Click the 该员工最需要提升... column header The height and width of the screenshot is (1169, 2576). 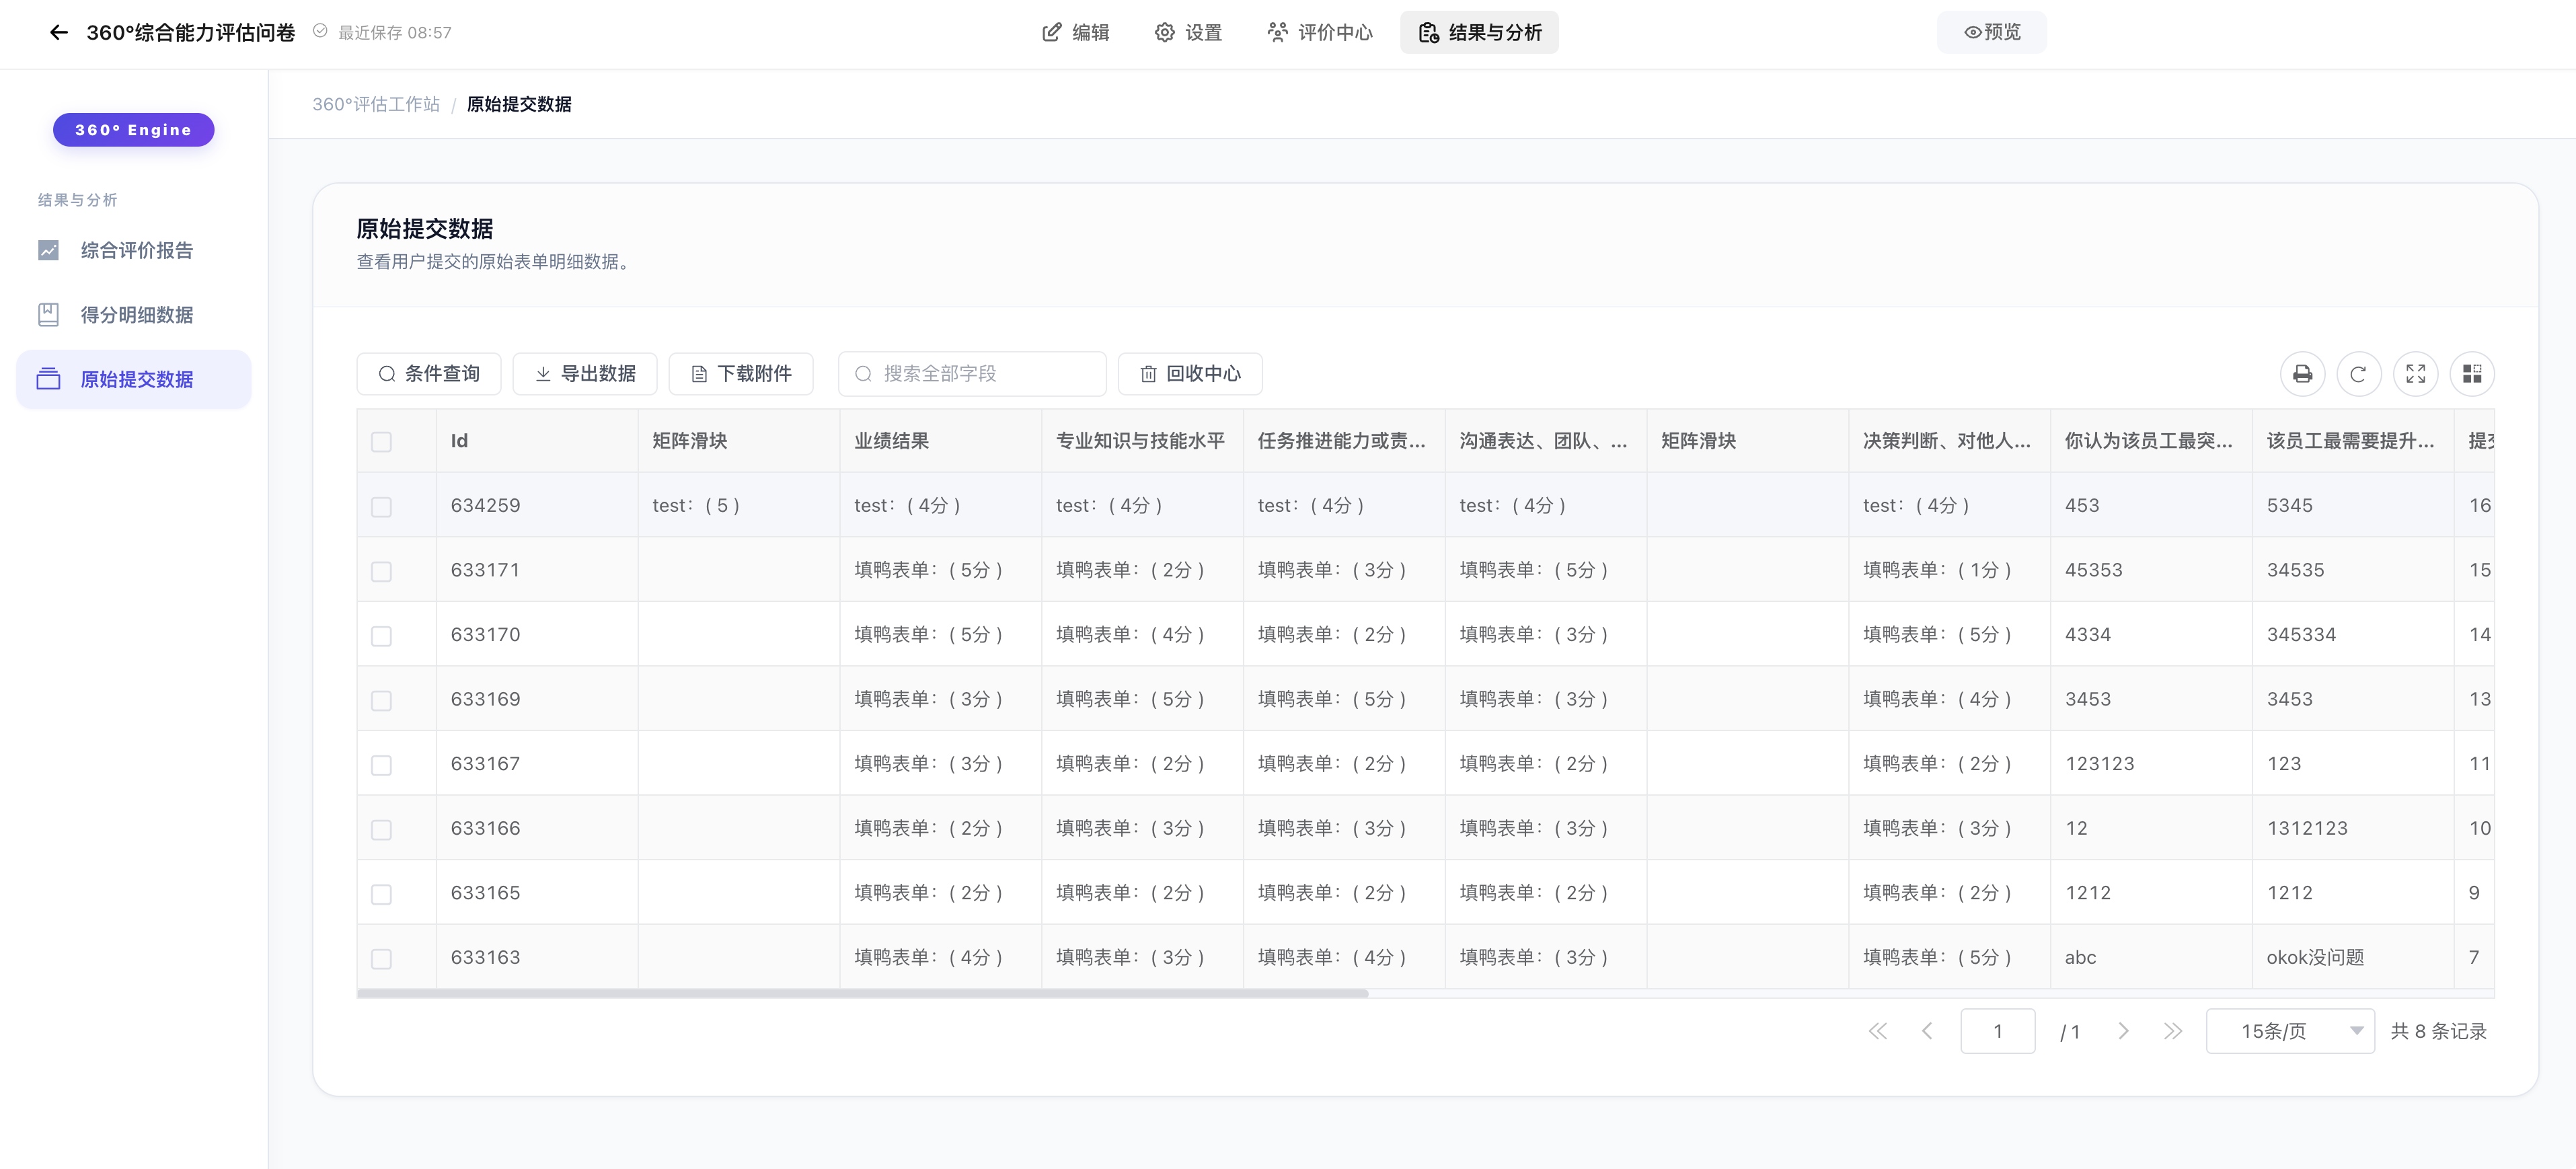coord(2353,441)
